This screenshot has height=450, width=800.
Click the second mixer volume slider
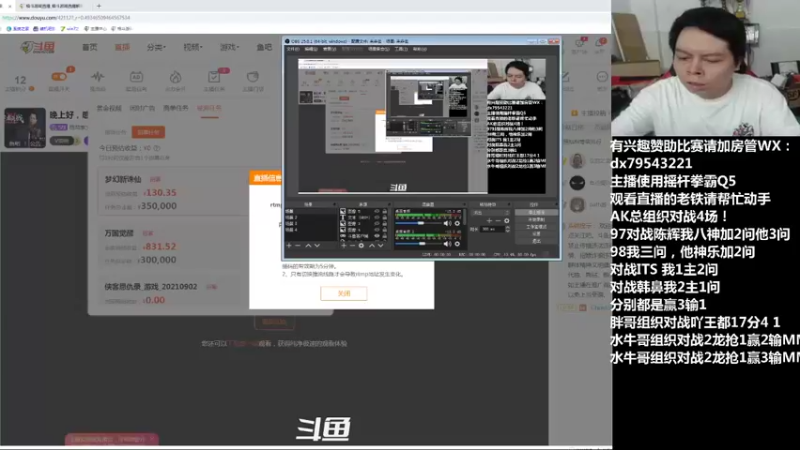click(418, 244)
